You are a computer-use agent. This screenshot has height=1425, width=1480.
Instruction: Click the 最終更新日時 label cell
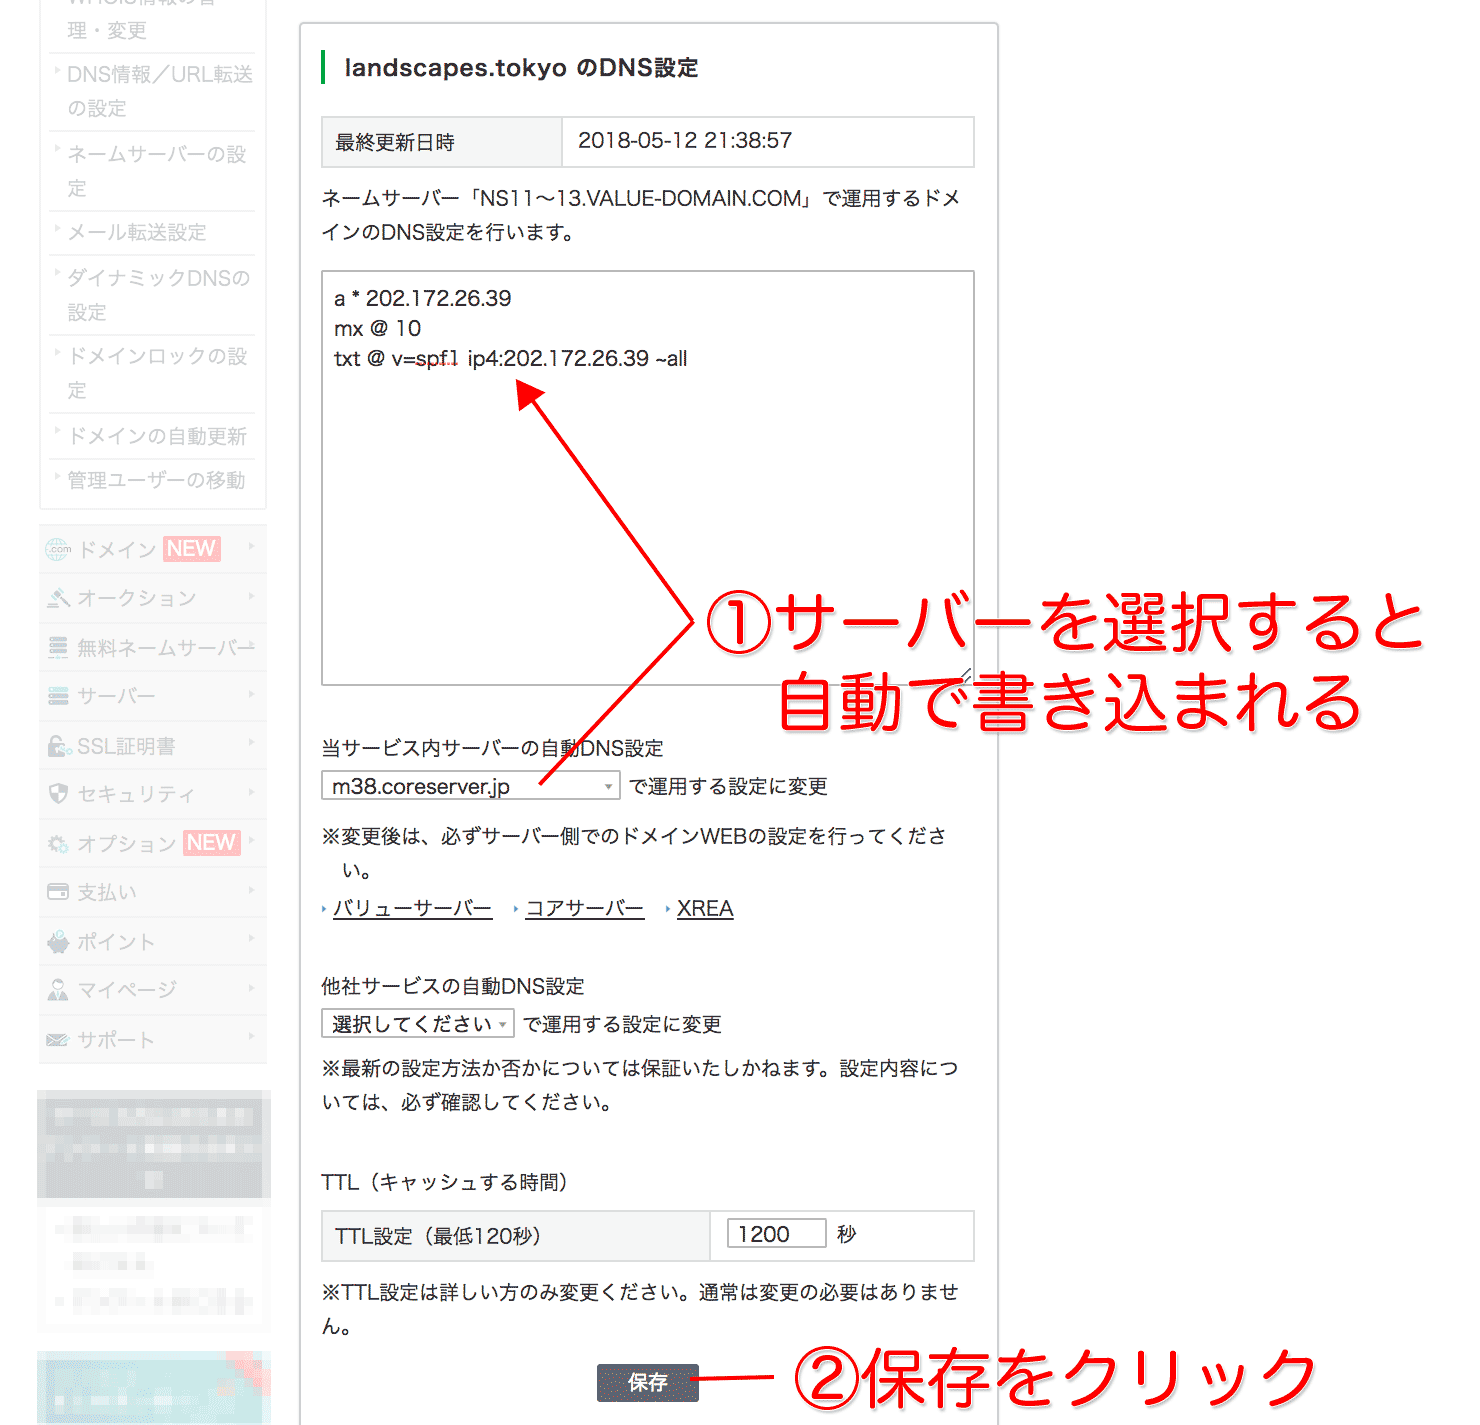[x=442, y=142]
